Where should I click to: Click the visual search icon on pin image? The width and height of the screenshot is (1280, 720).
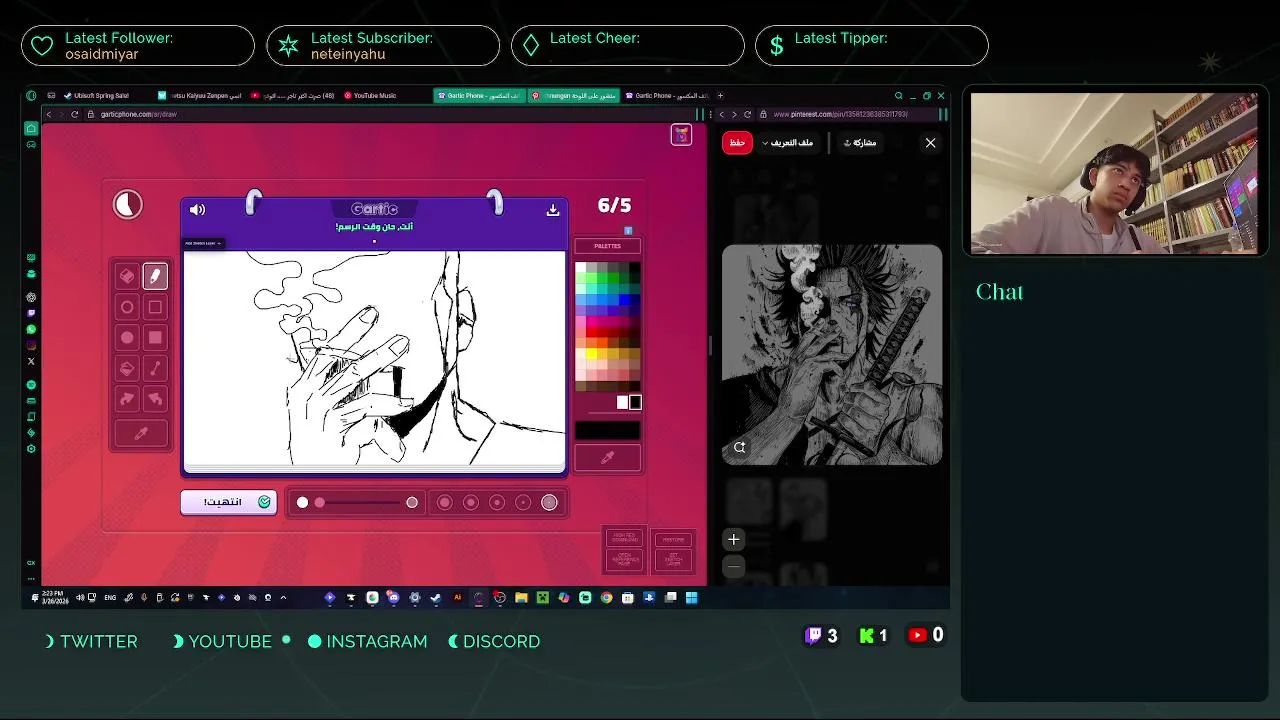click(740, 448)
